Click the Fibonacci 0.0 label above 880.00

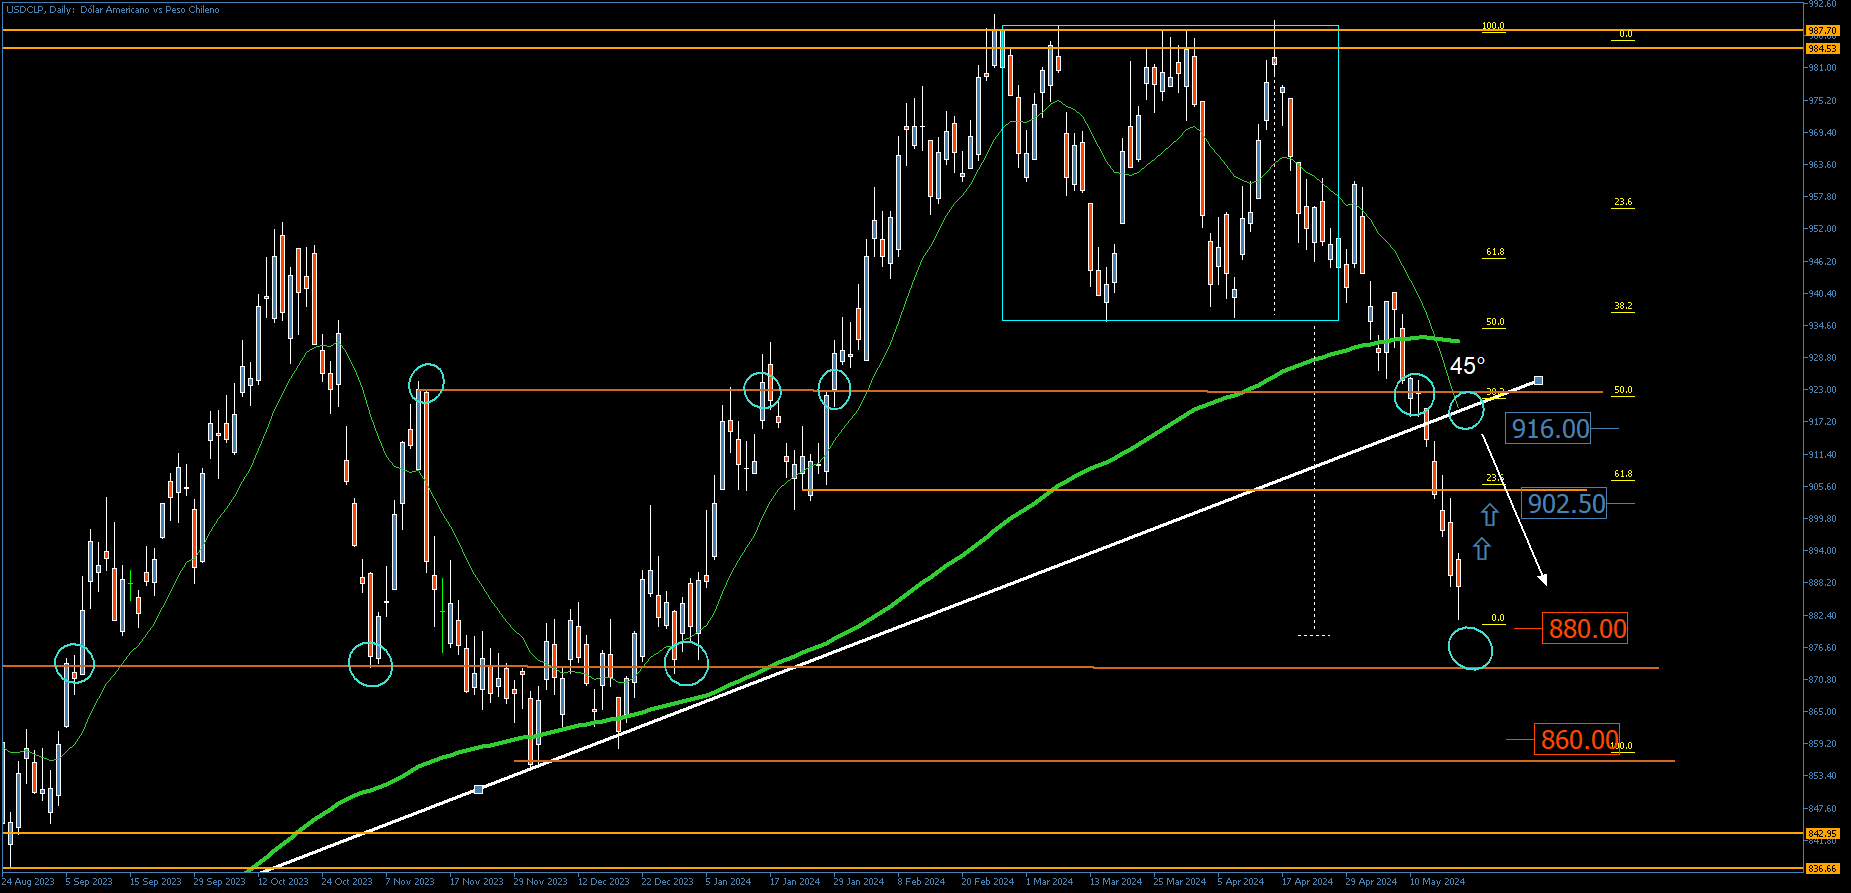[1497, 618]
